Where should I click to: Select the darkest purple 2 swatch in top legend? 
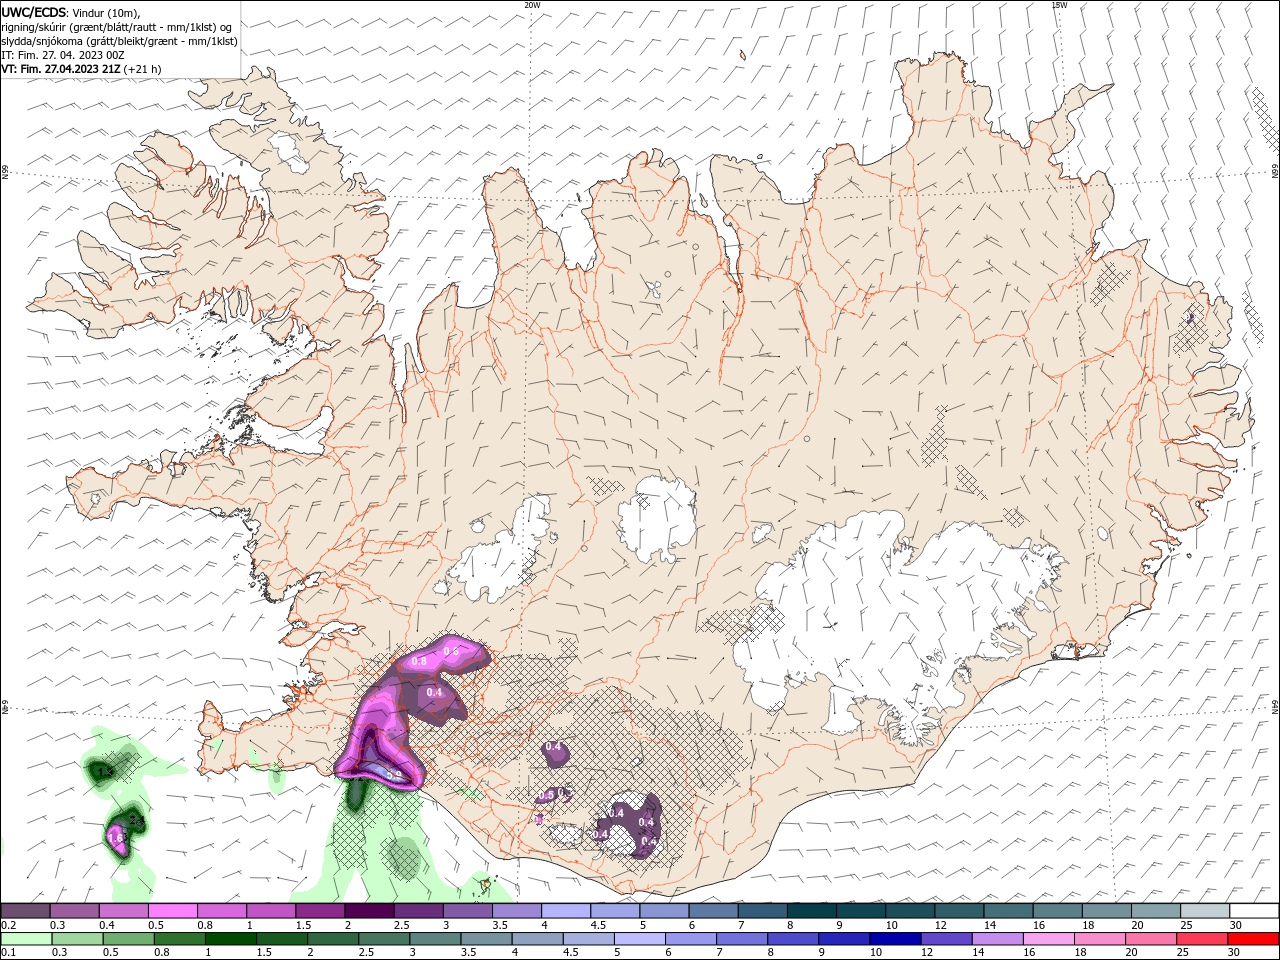point(368,911)
